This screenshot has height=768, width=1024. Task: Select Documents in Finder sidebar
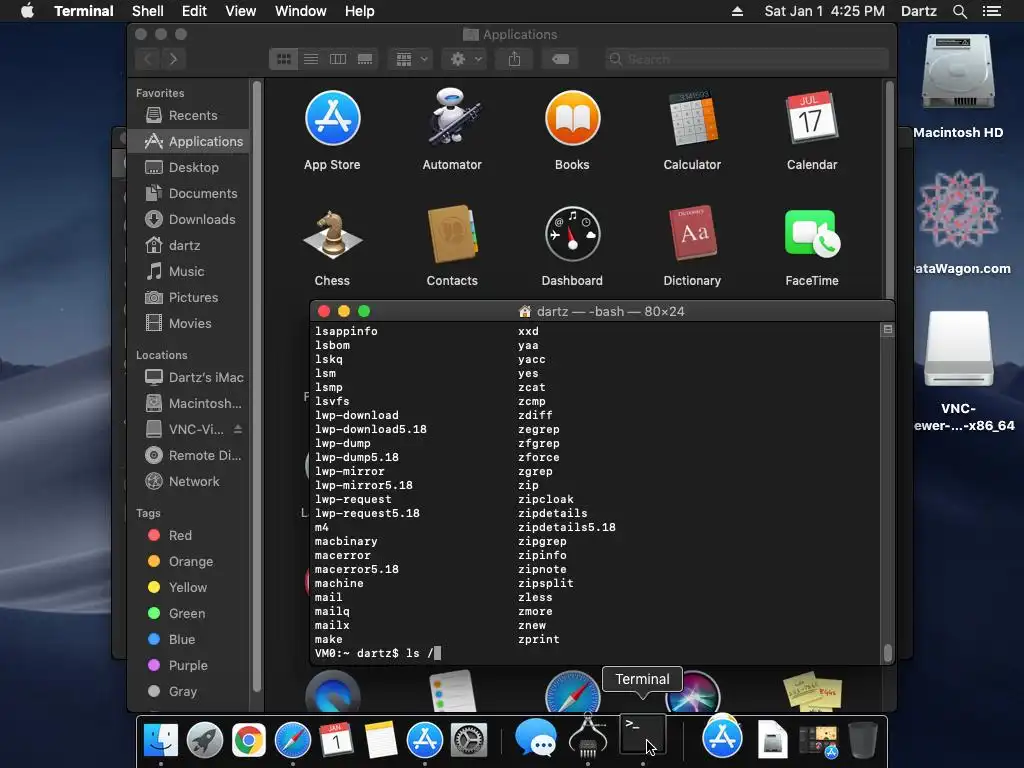[x=188, y=194]
